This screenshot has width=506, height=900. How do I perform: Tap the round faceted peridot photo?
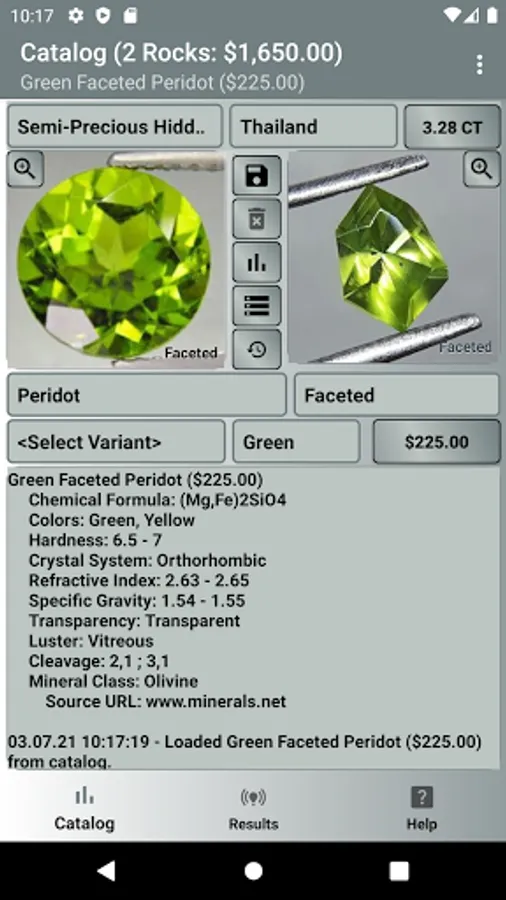point(115,259)
